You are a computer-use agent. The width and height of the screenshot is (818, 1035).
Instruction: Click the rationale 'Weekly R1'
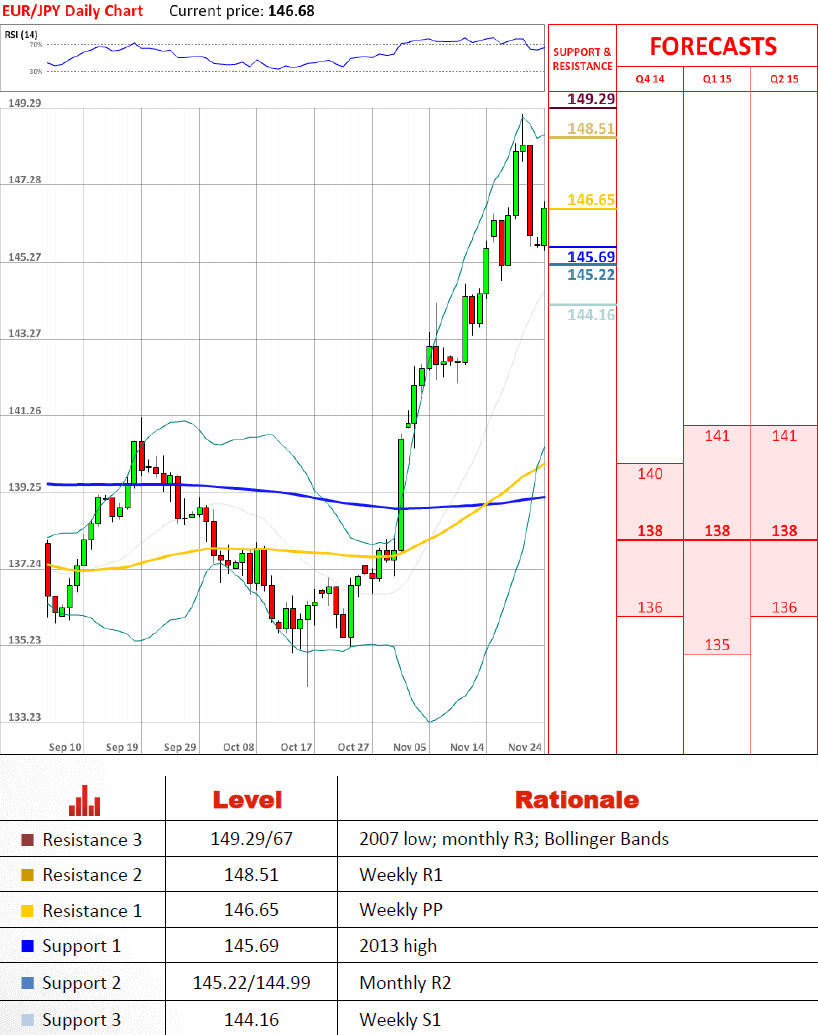point(401,875)
